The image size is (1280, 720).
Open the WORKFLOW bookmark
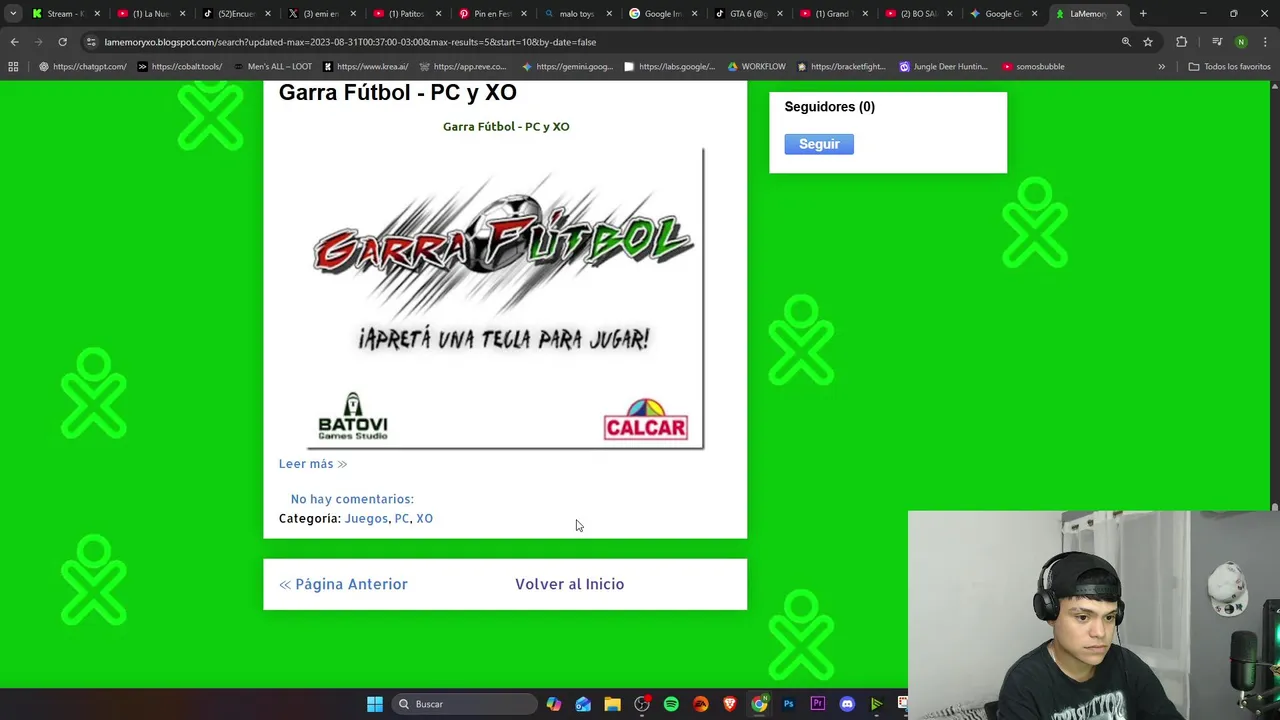[x=756, y=67]
